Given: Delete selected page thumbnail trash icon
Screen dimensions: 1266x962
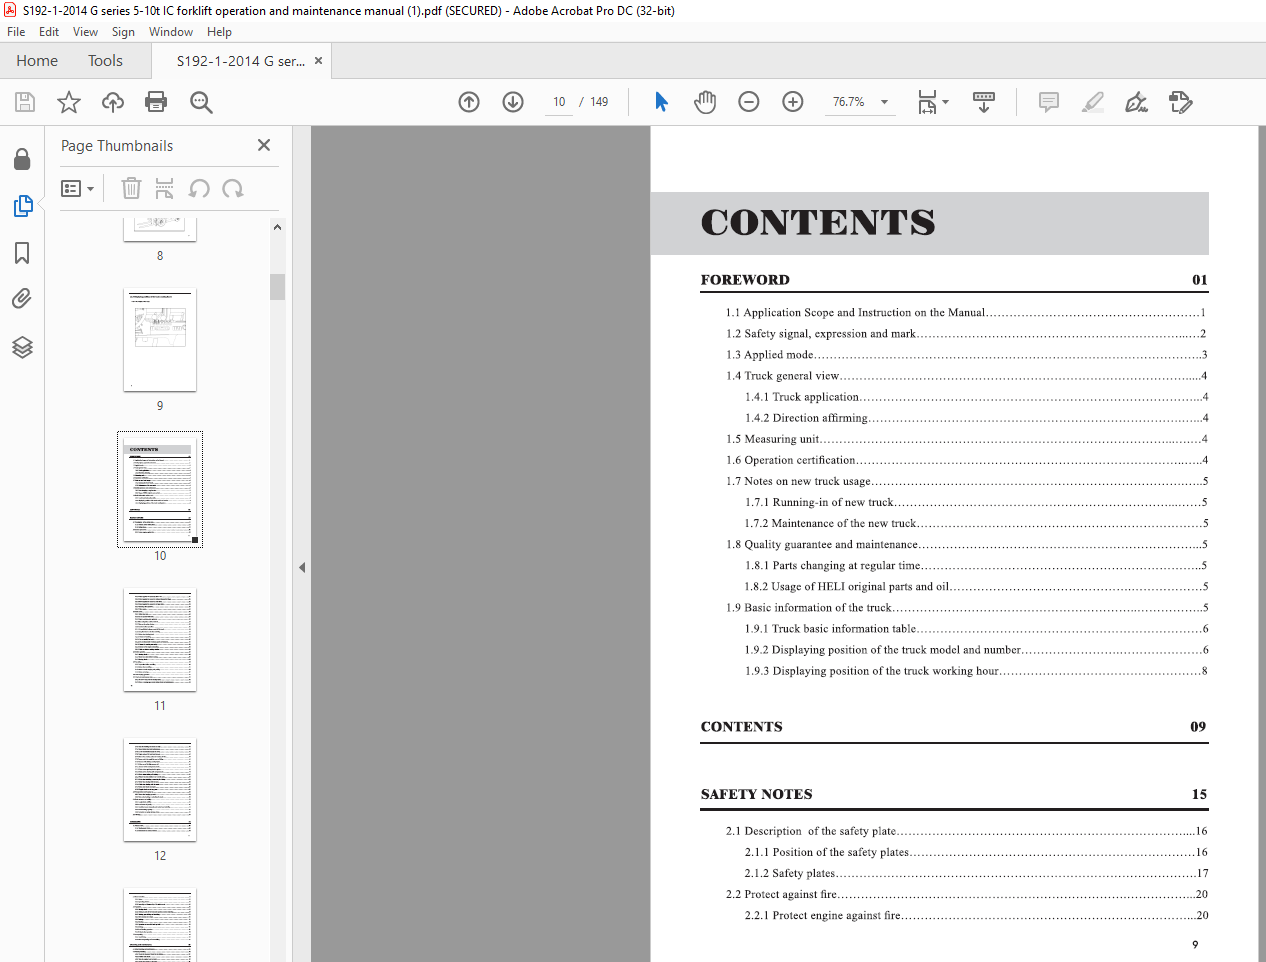Looking at the screenshot, I should [131, 188].
